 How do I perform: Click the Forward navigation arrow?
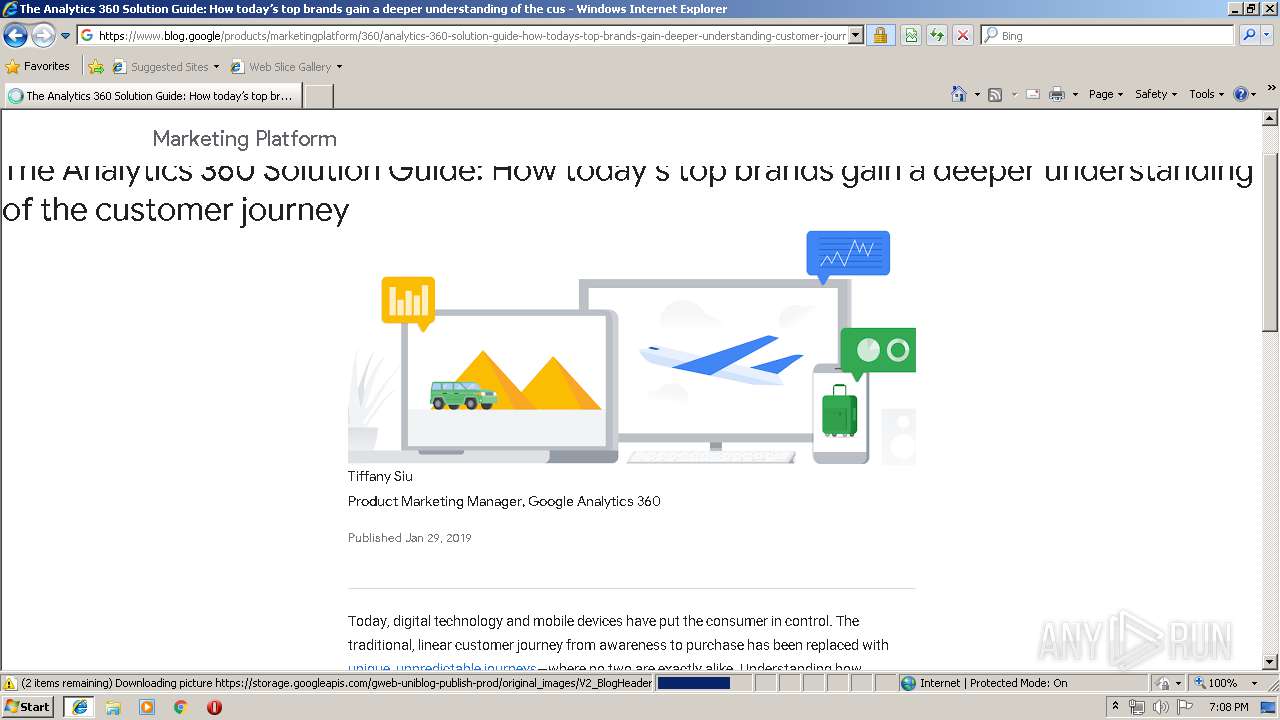[x=43, y=36]
